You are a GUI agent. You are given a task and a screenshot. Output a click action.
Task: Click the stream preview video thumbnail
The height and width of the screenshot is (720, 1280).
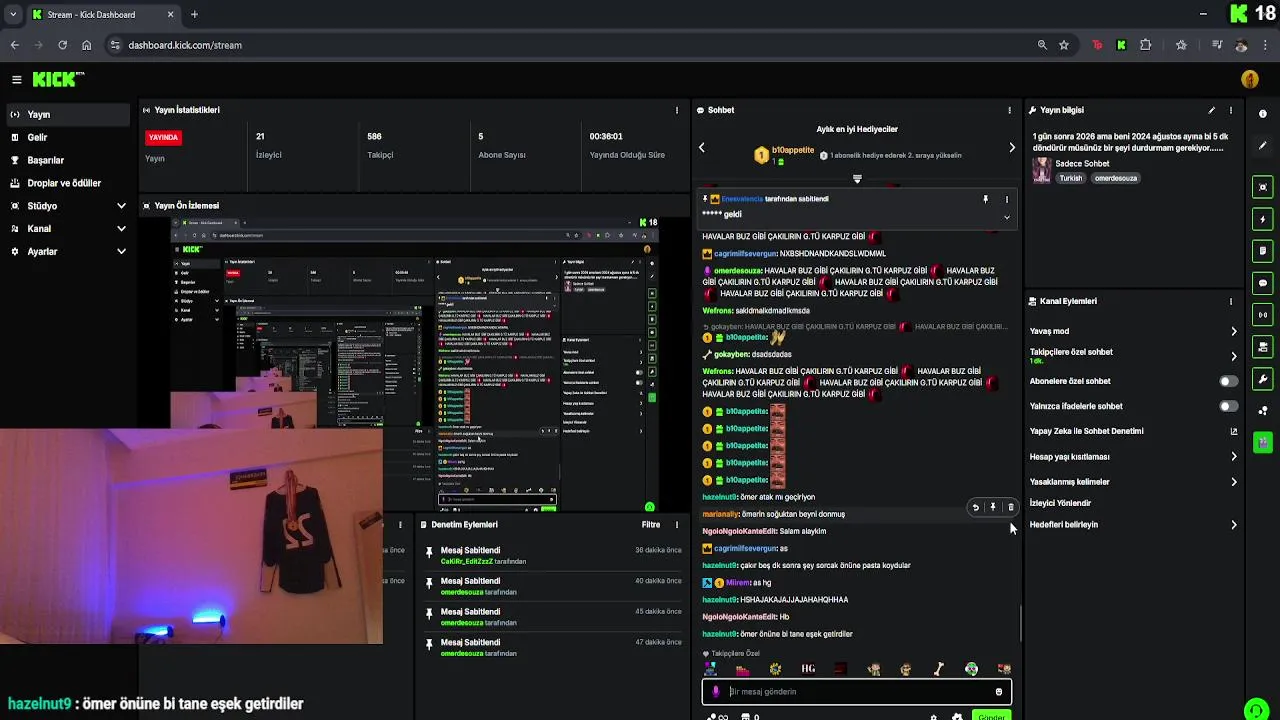[414, 366]
